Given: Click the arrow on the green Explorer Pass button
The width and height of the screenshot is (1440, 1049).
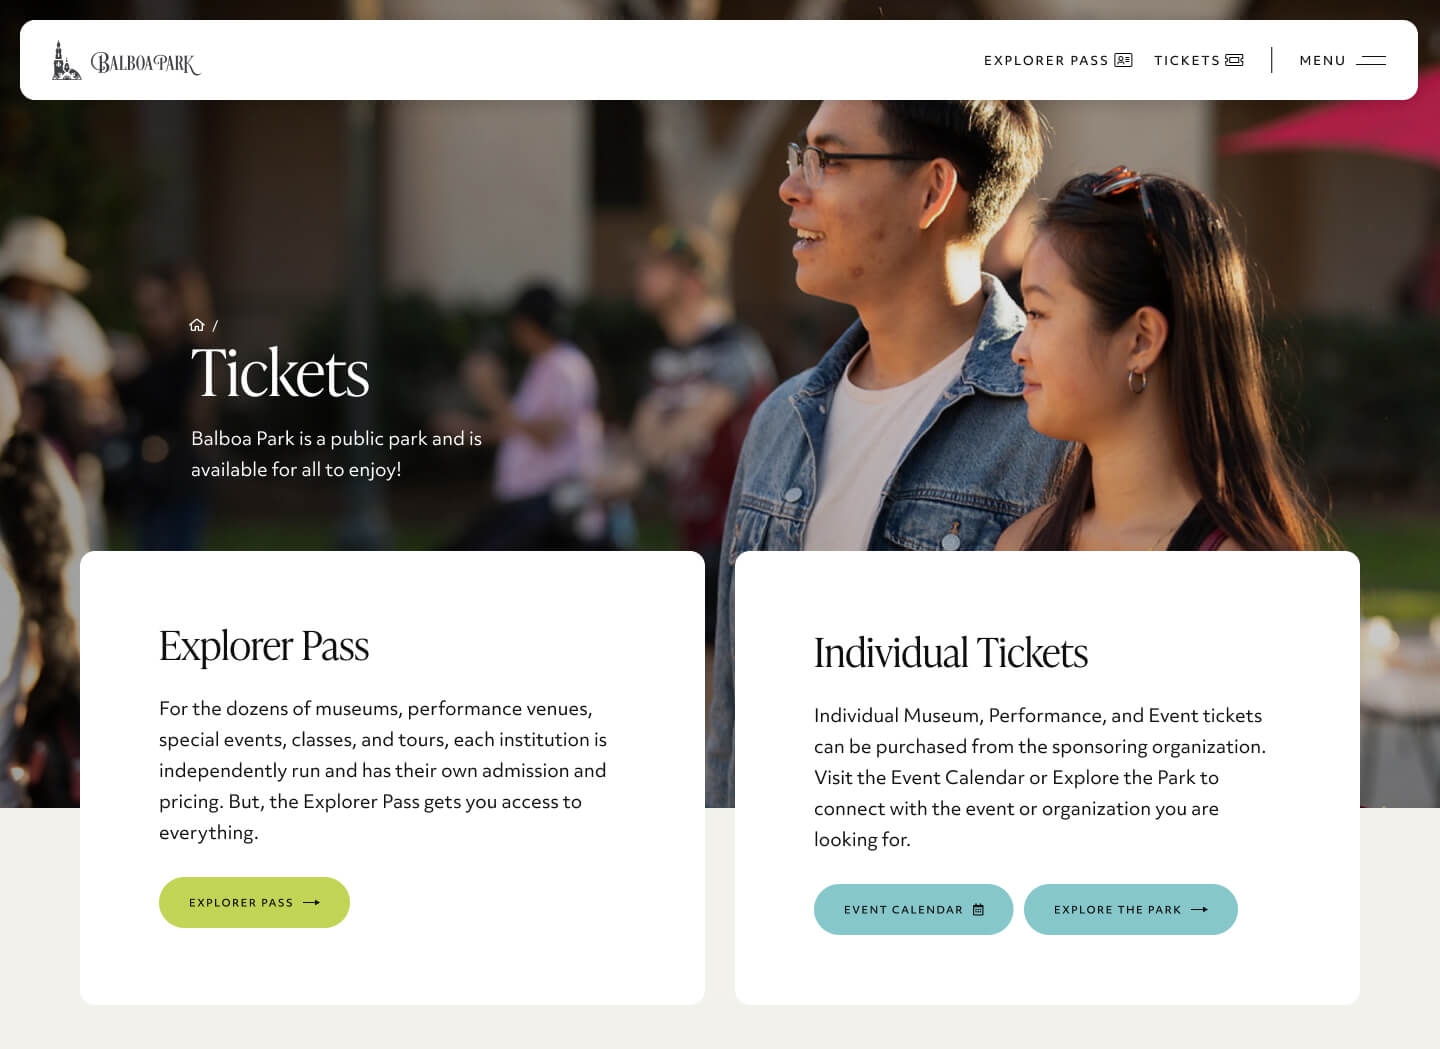Looking at the screenshot, I should pos(311,902).
